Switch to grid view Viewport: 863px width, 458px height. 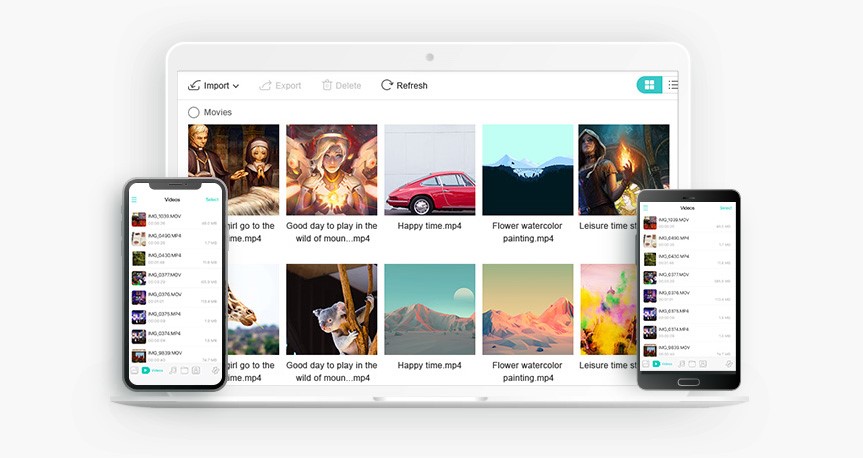(649, 86)
